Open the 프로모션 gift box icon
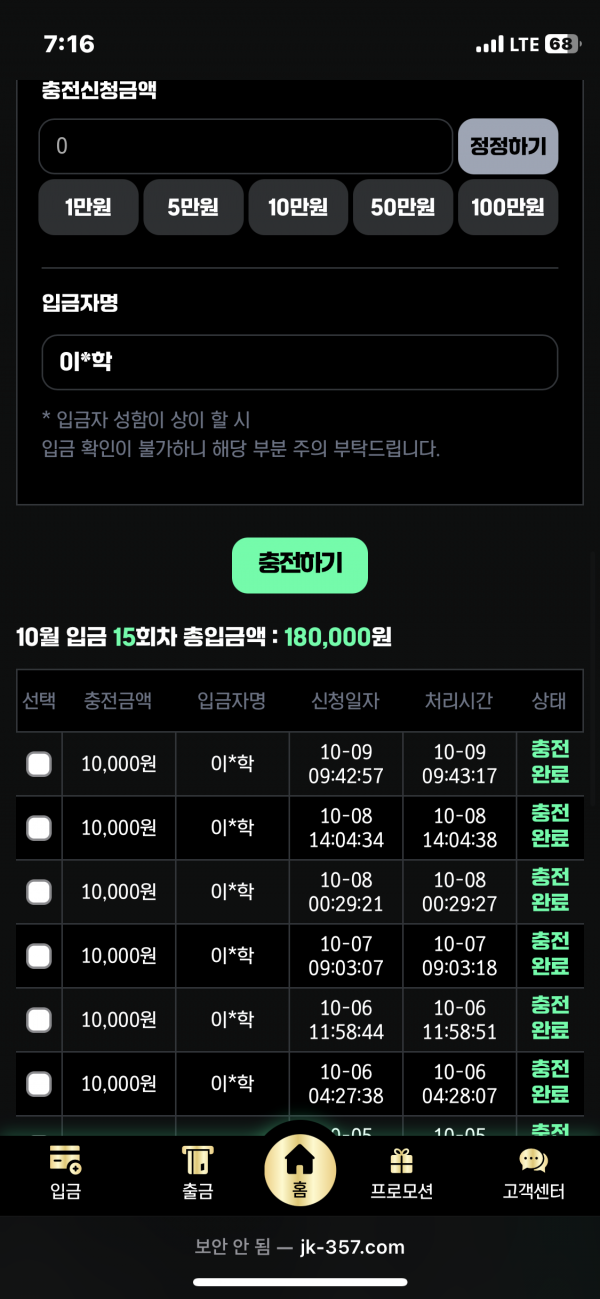Screen dimensions: 600x1299 click(x=401, y=1161)
